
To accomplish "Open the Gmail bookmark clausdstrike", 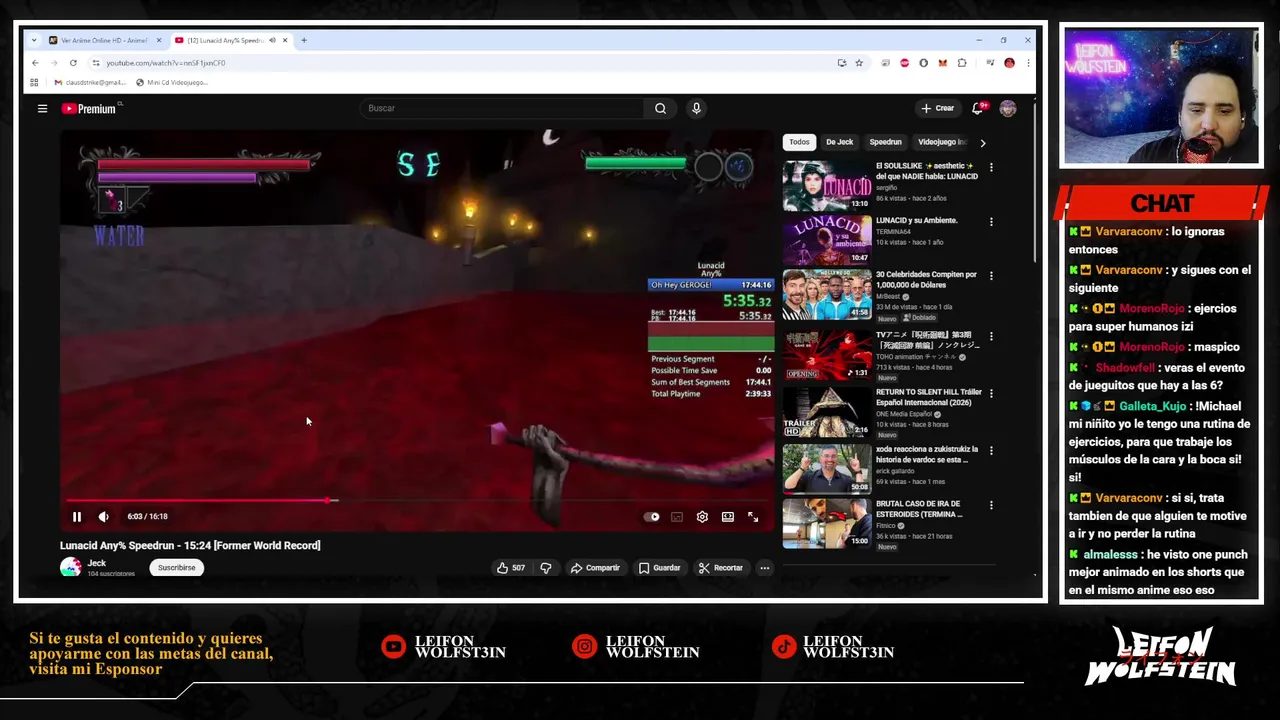I will 90,82.
